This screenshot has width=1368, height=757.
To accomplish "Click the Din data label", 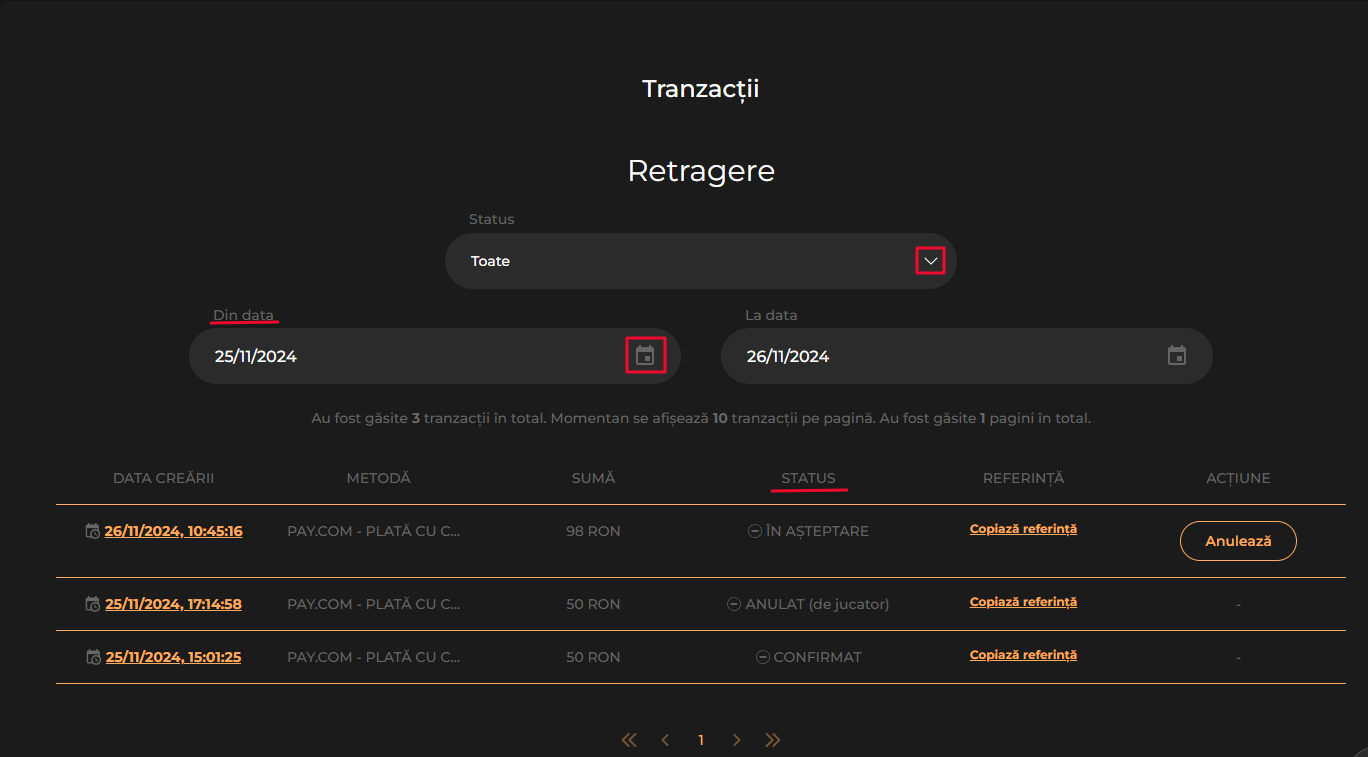I will (243, 315).
